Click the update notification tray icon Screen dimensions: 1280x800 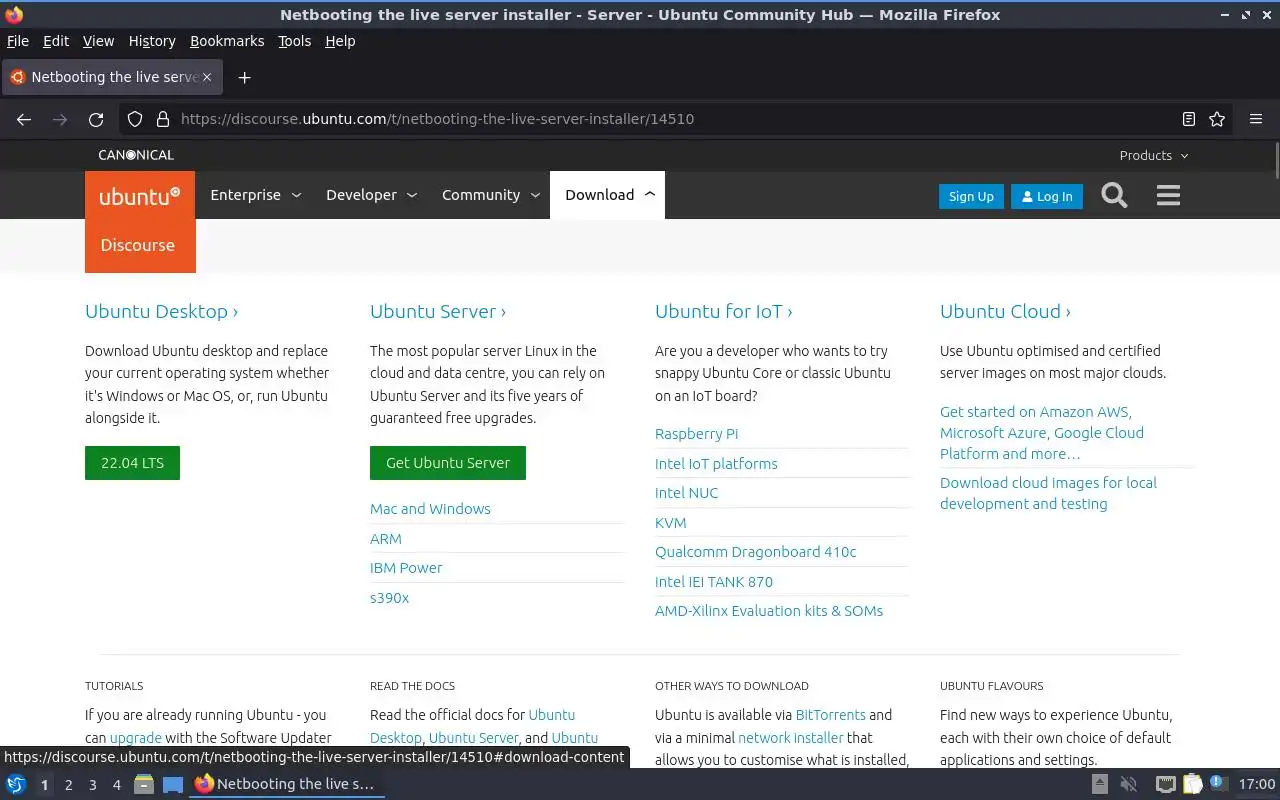(x=1217, y=782)
